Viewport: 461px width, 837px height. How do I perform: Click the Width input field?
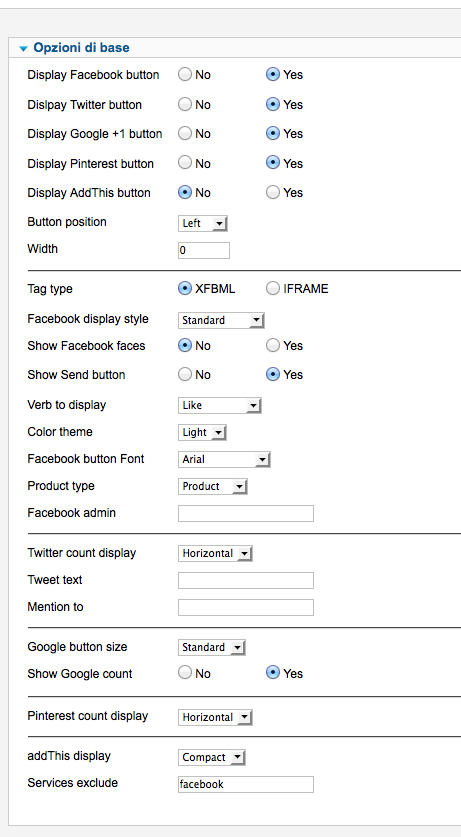204,250
